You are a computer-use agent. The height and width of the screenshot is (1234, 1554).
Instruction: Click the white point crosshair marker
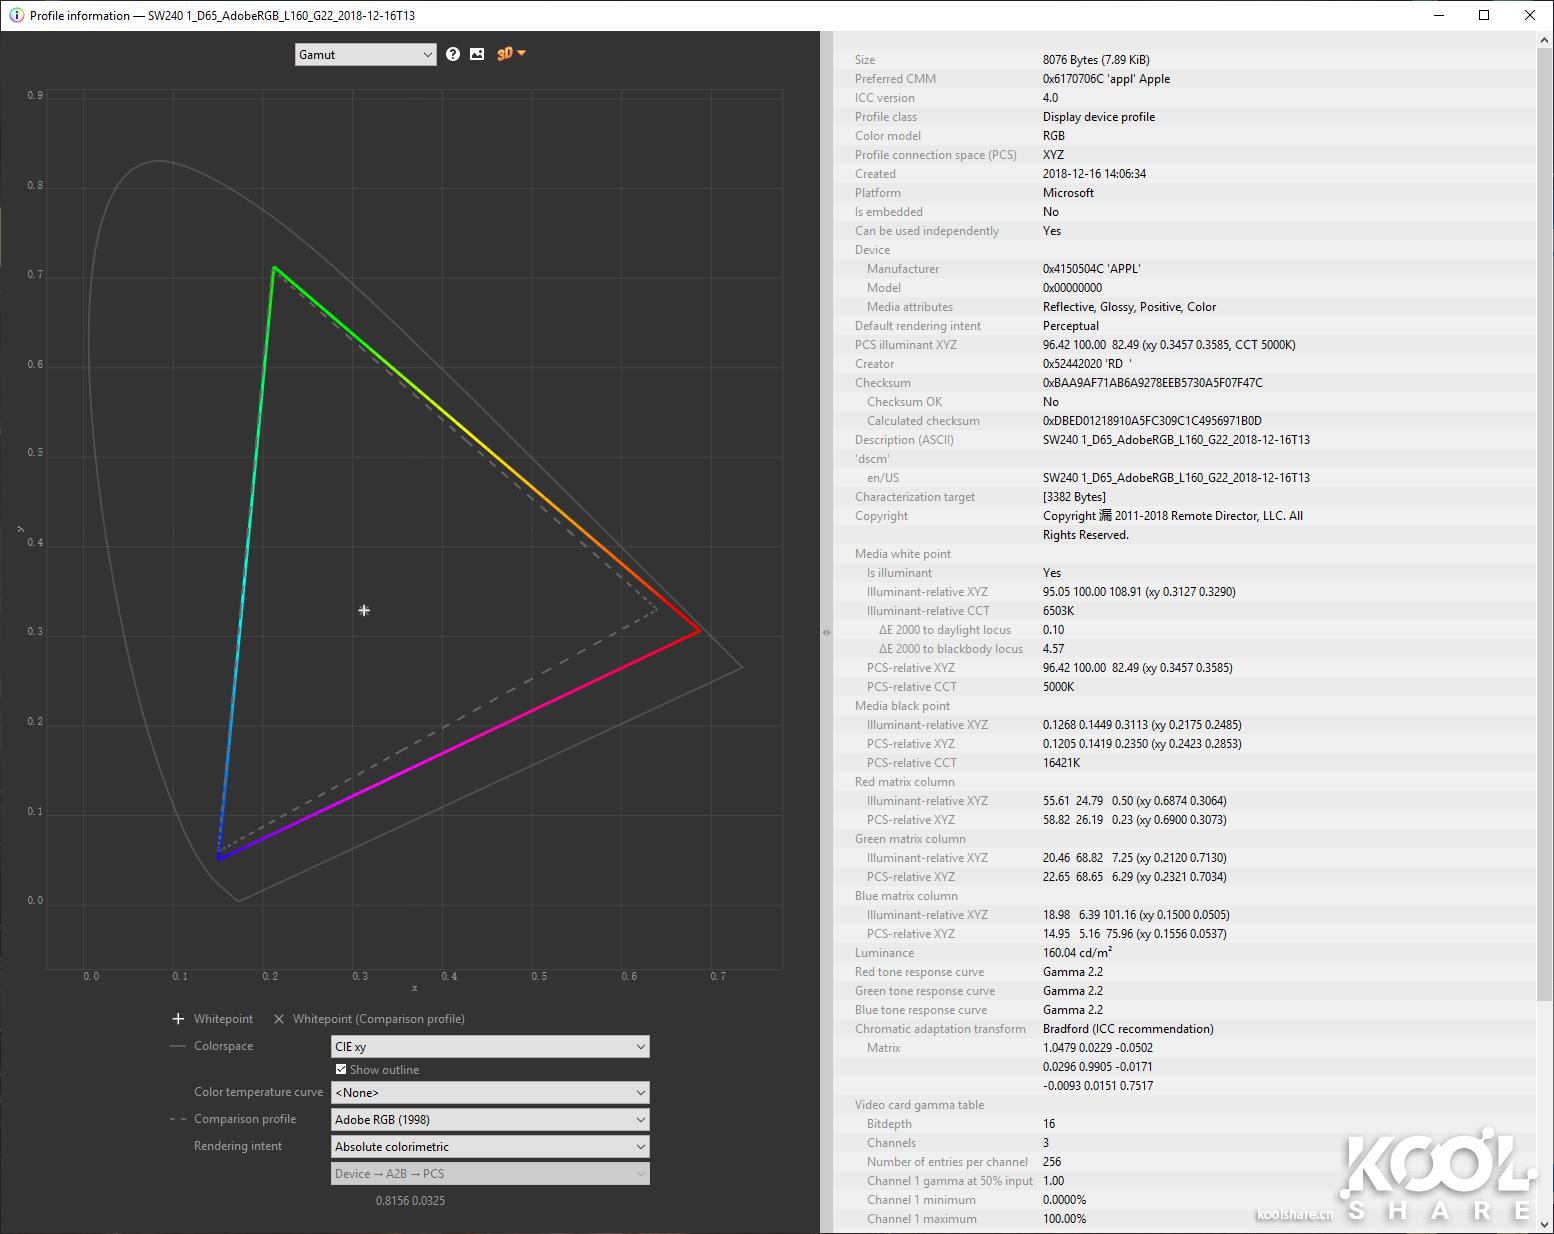tap(364, 610)
